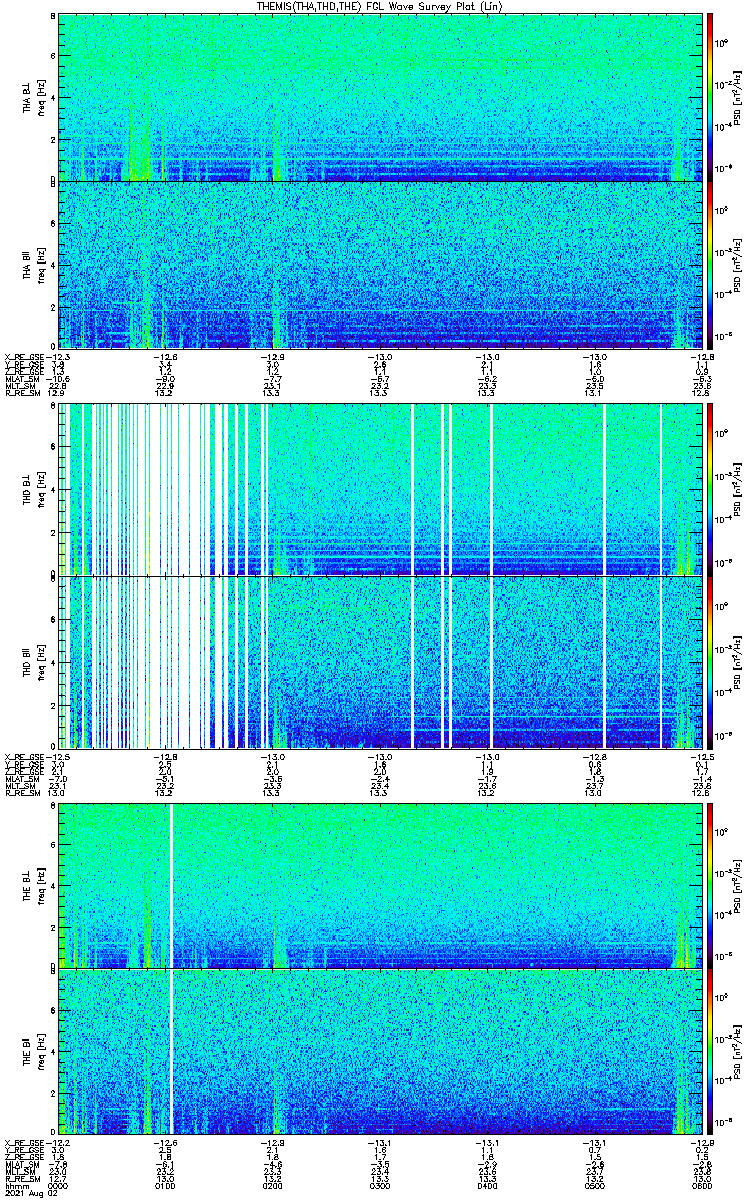Click the '0400' time label on bottom axis
Screen dimensions: 750x1200
coord(487,1185)
